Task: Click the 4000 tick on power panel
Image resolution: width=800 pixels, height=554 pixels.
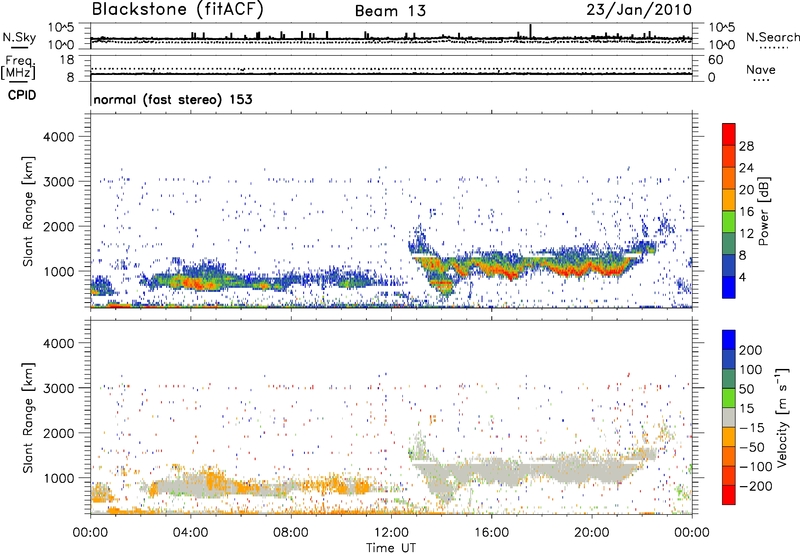Action: 58,137
